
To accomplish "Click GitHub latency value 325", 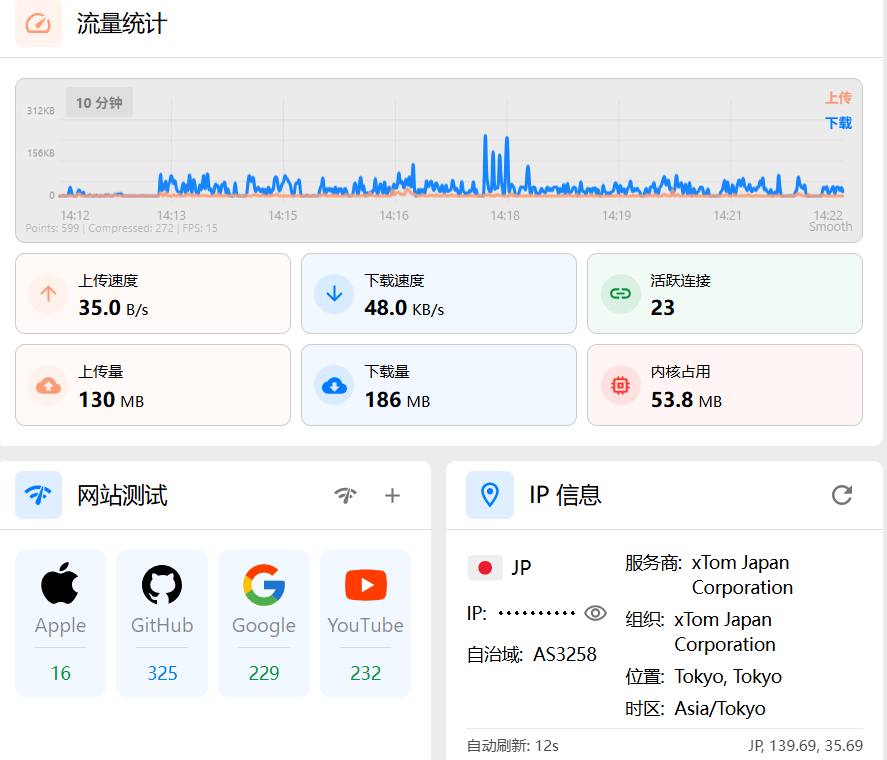I will point(162,673).
